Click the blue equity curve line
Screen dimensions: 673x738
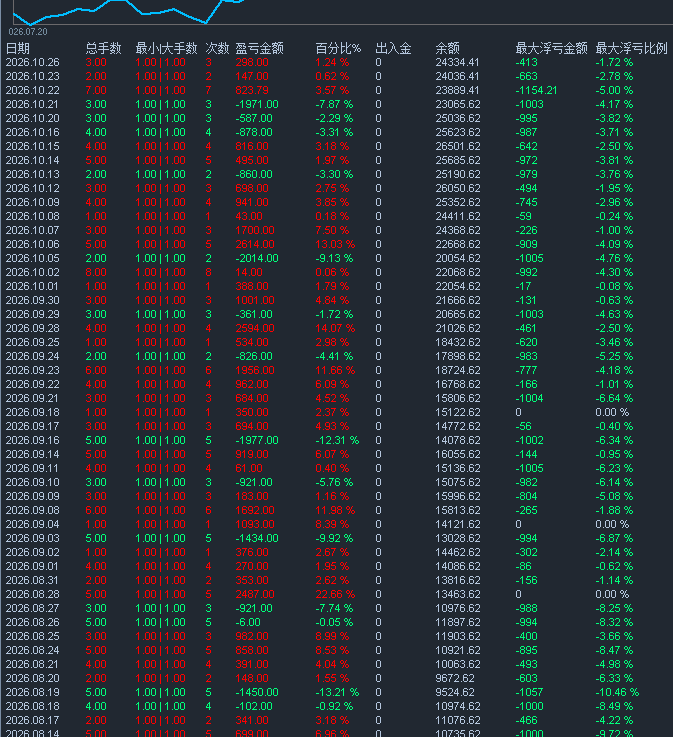click(127, 10)
